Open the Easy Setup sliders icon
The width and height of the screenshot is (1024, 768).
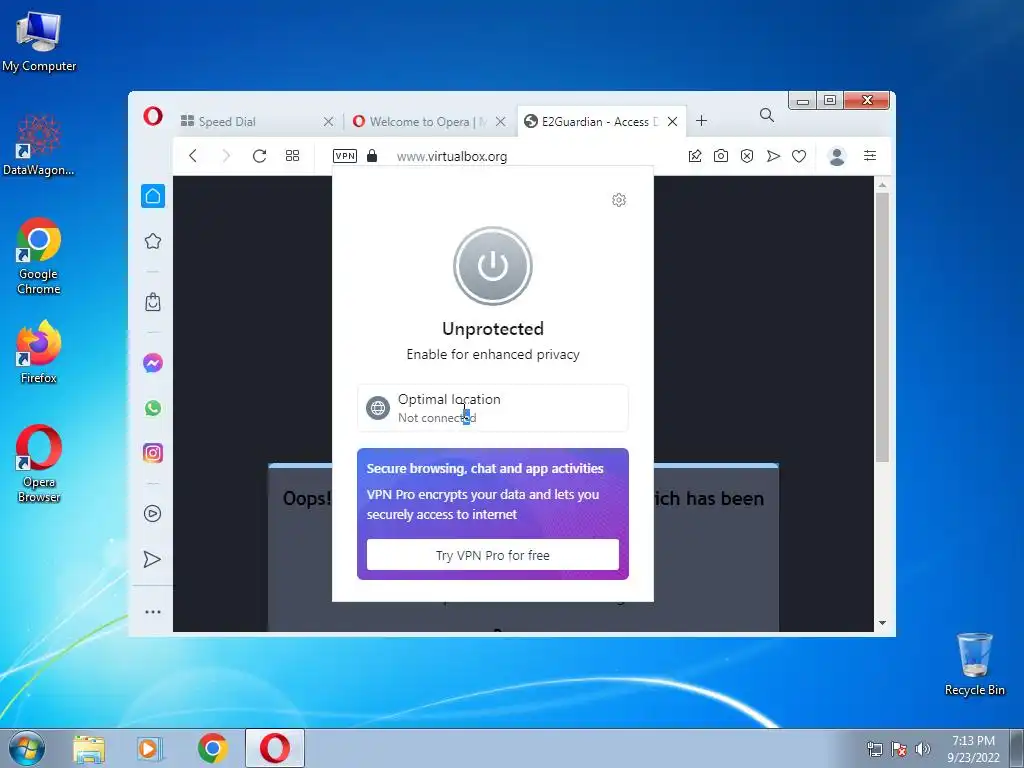click(870, 155)
